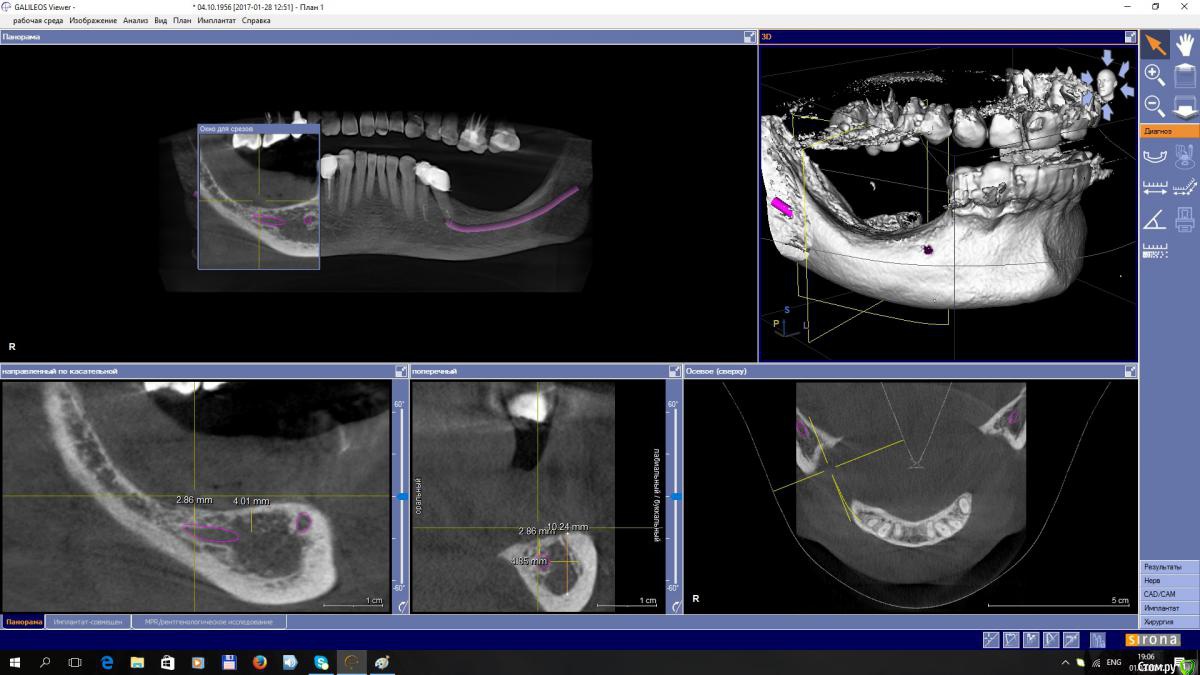Choose the distance measurement ruler tool
The image size is (1200, 675).
pyautogui.click(x=1154, y=187)
